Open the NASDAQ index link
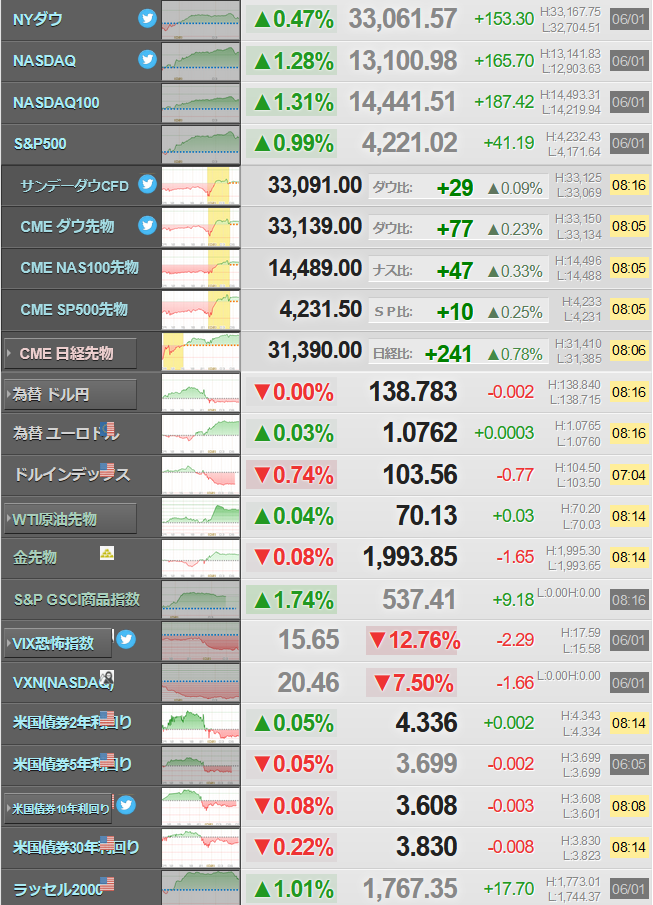653x905 pixels. 44,61
